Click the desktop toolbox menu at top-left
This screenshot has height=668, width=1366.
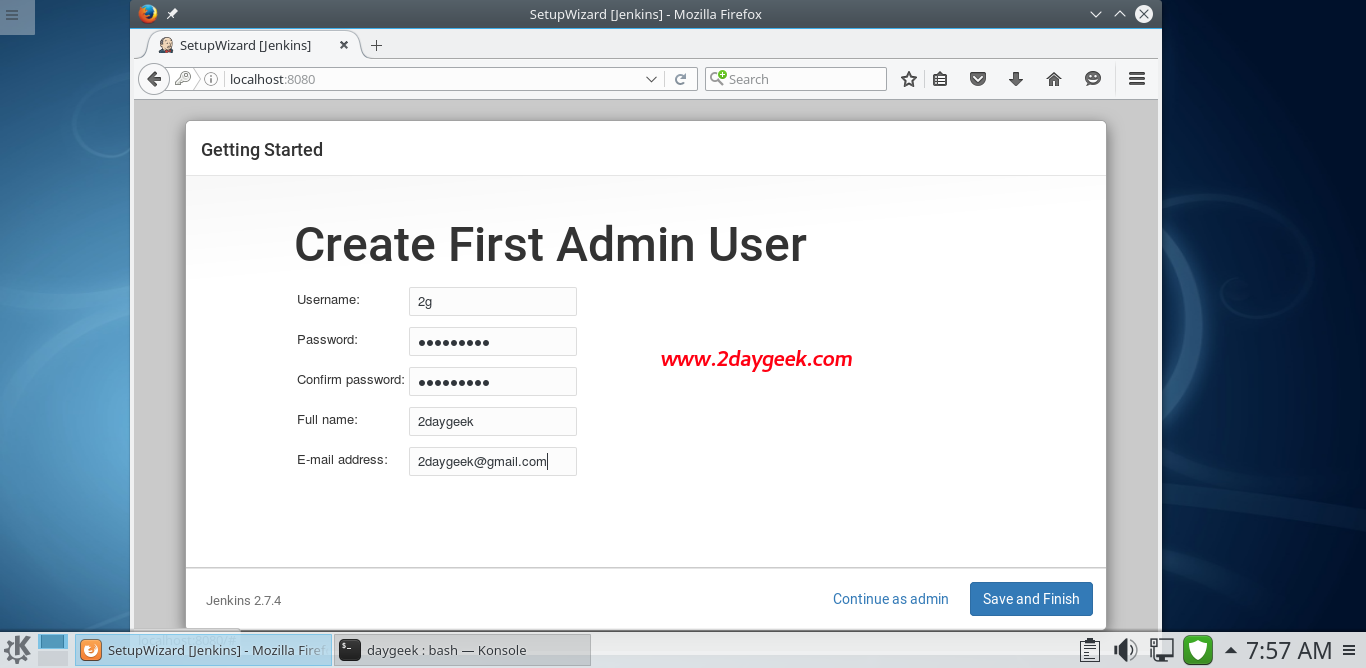(x=12, y=15)
